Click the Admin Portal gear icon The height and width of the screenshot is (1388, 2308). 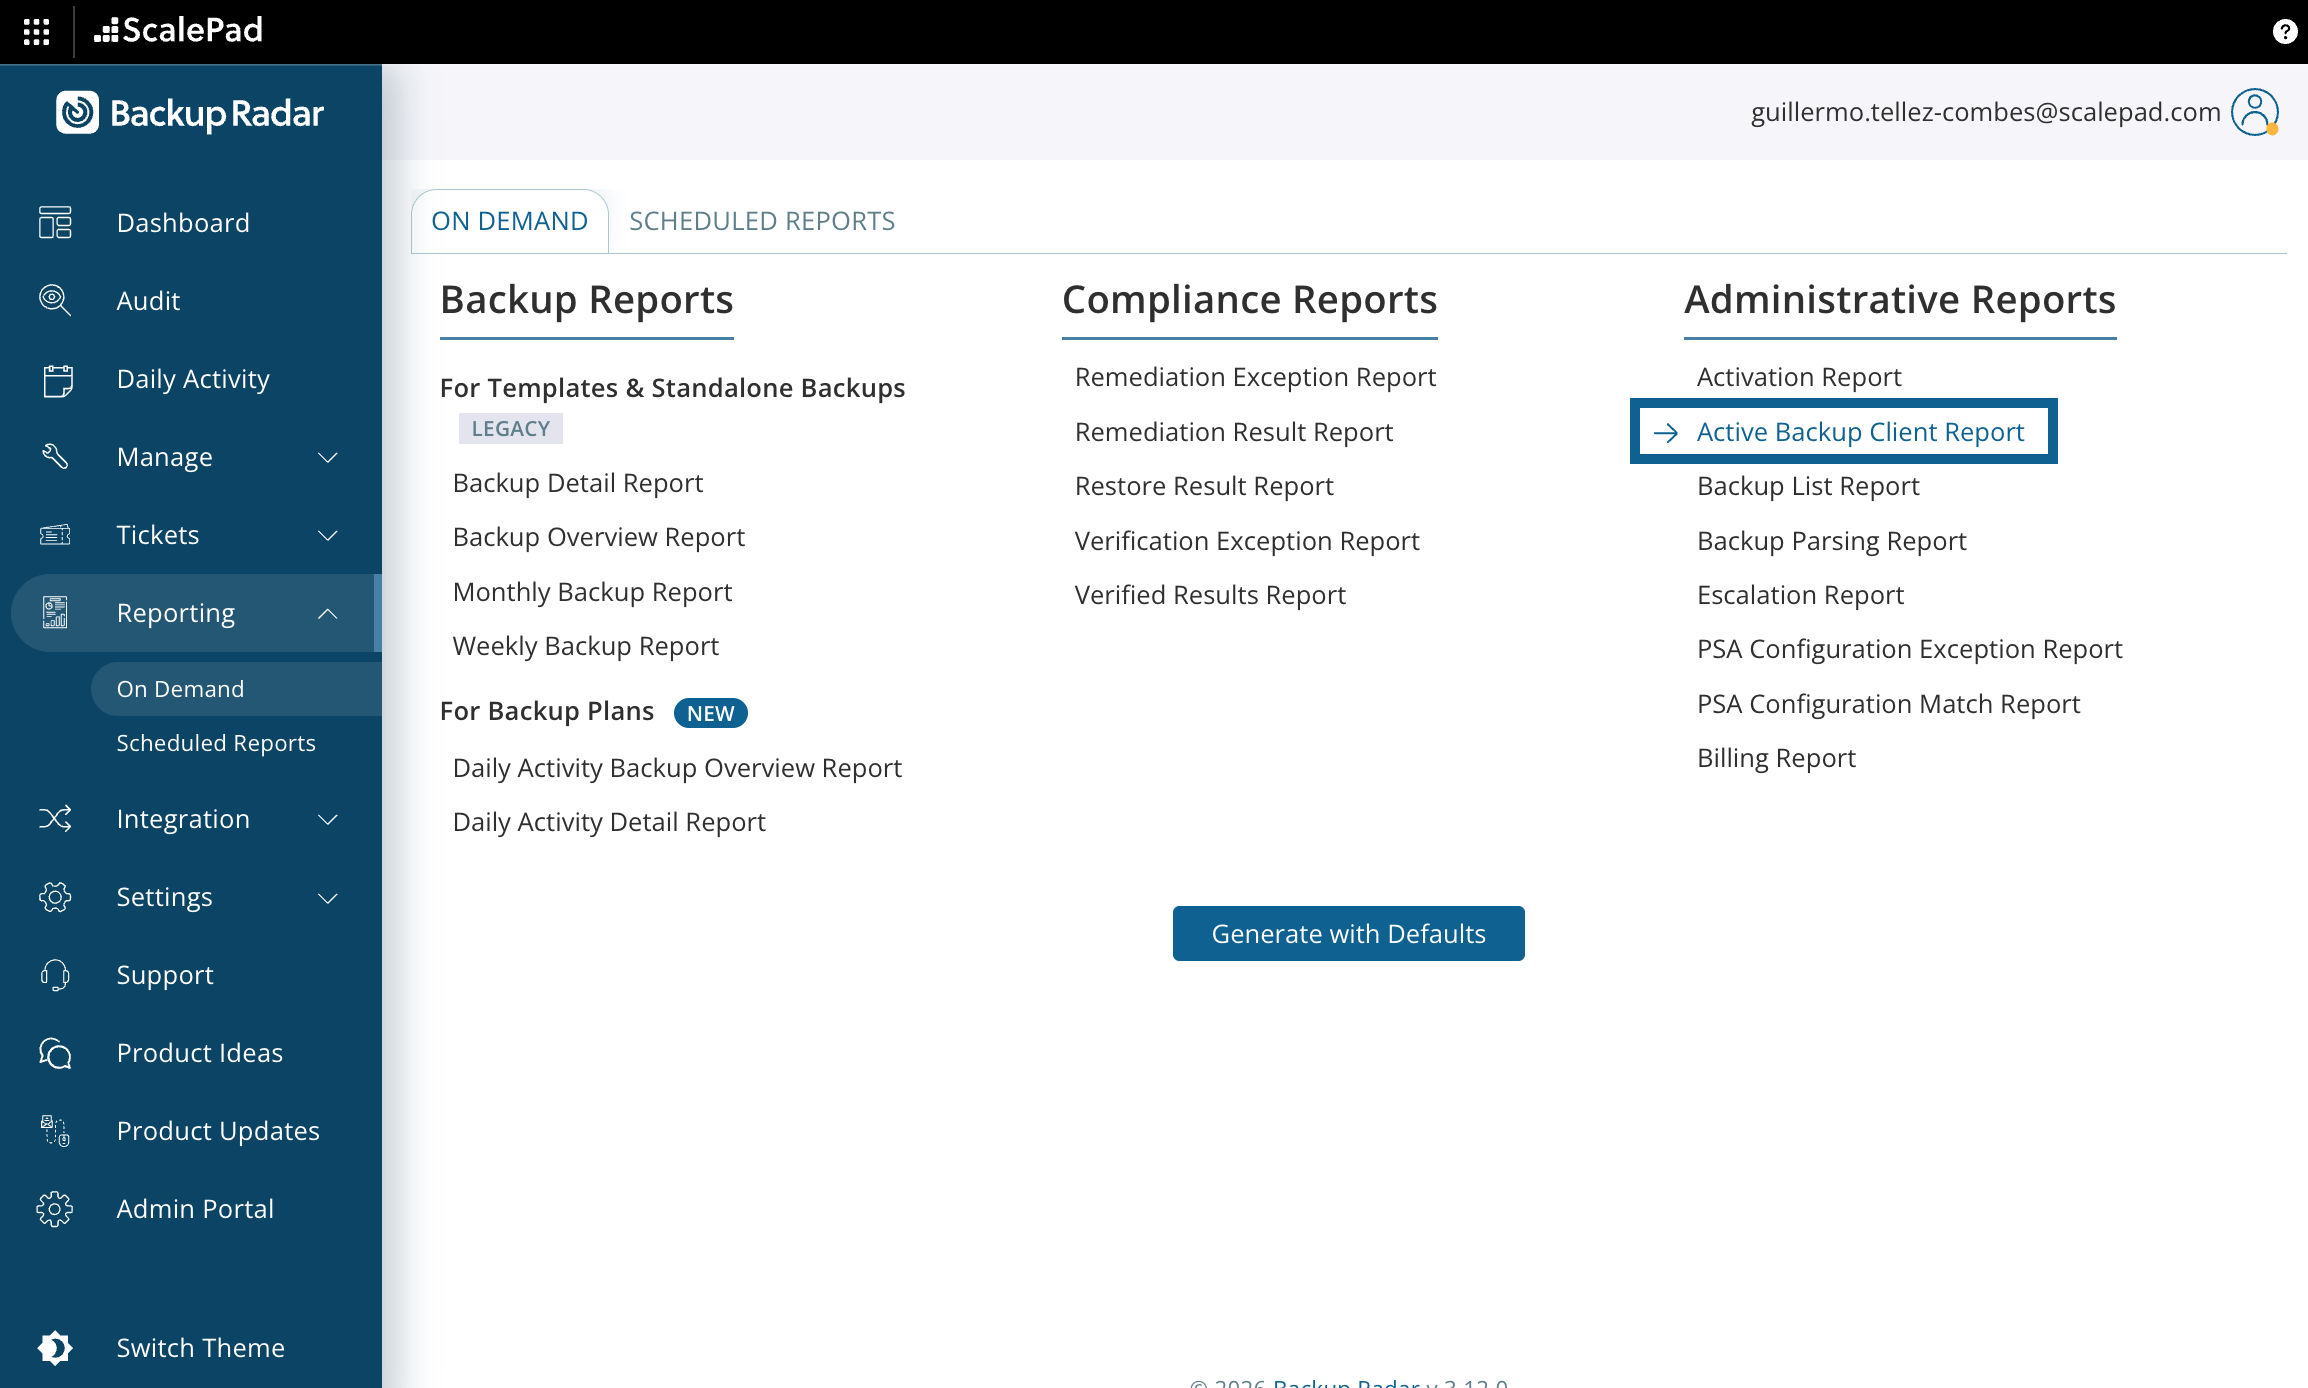pos(55,1209)
